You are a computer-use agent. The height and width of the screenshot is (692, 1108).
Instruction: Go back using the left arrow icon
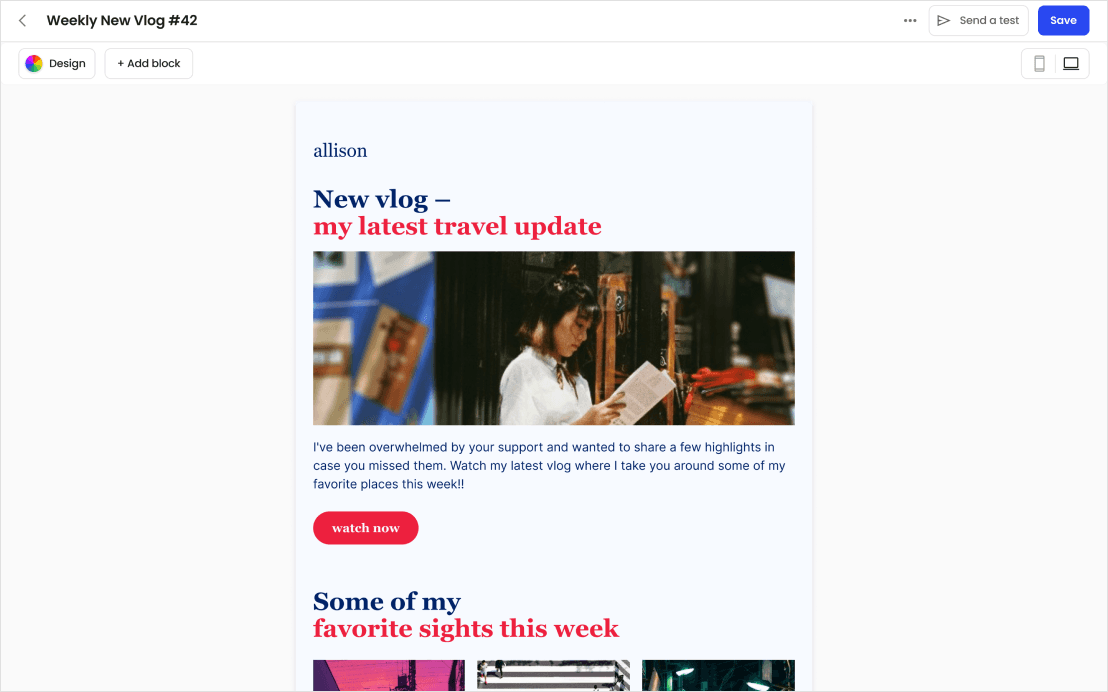pyautogui.click(x=23, y=20)
